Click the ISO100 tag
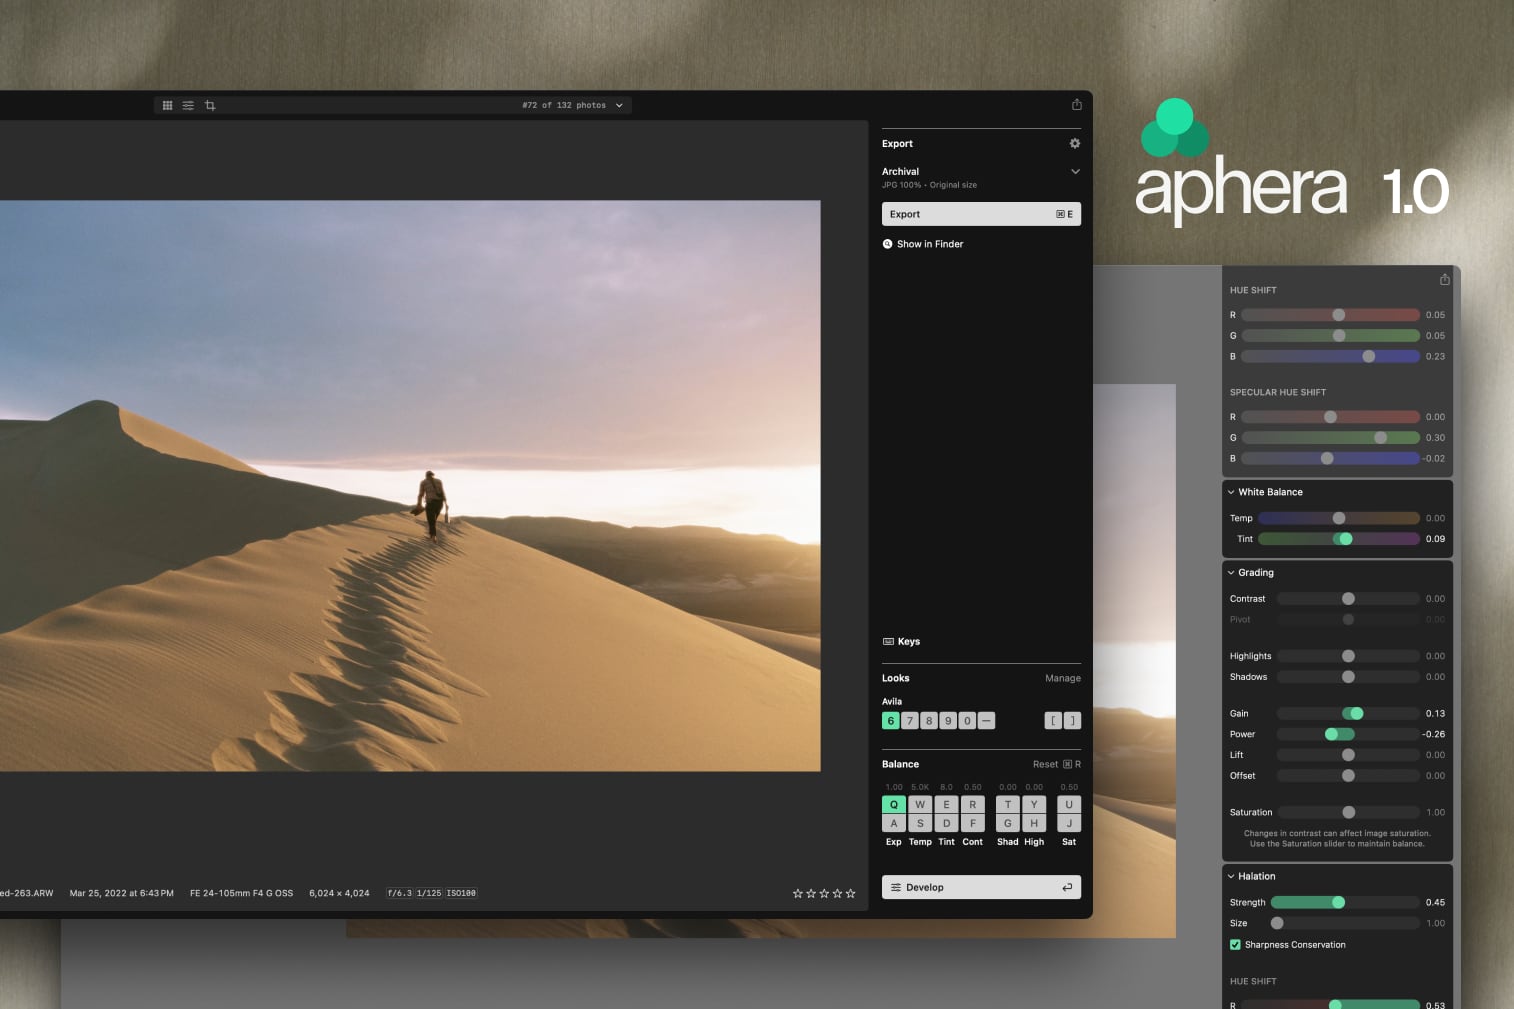 (461, 893)
